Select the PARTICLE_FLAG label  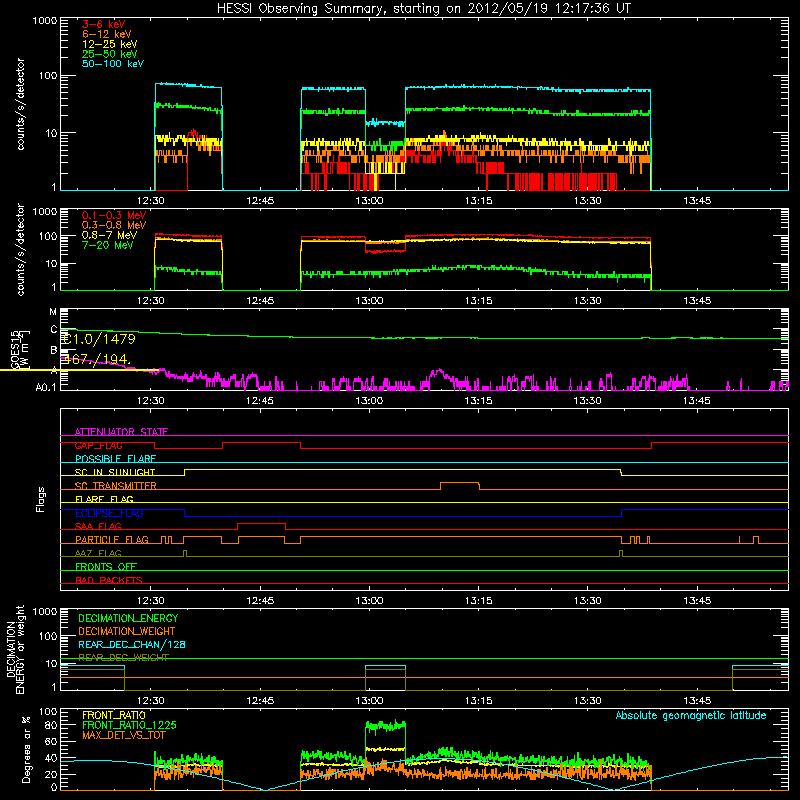pos(112,540)
